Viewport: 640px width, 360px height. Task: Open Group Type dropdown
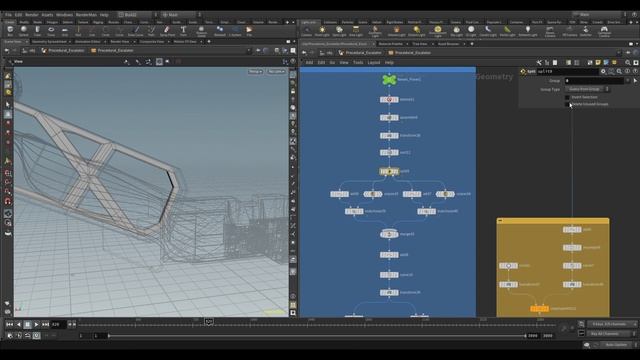pos(587,89)
